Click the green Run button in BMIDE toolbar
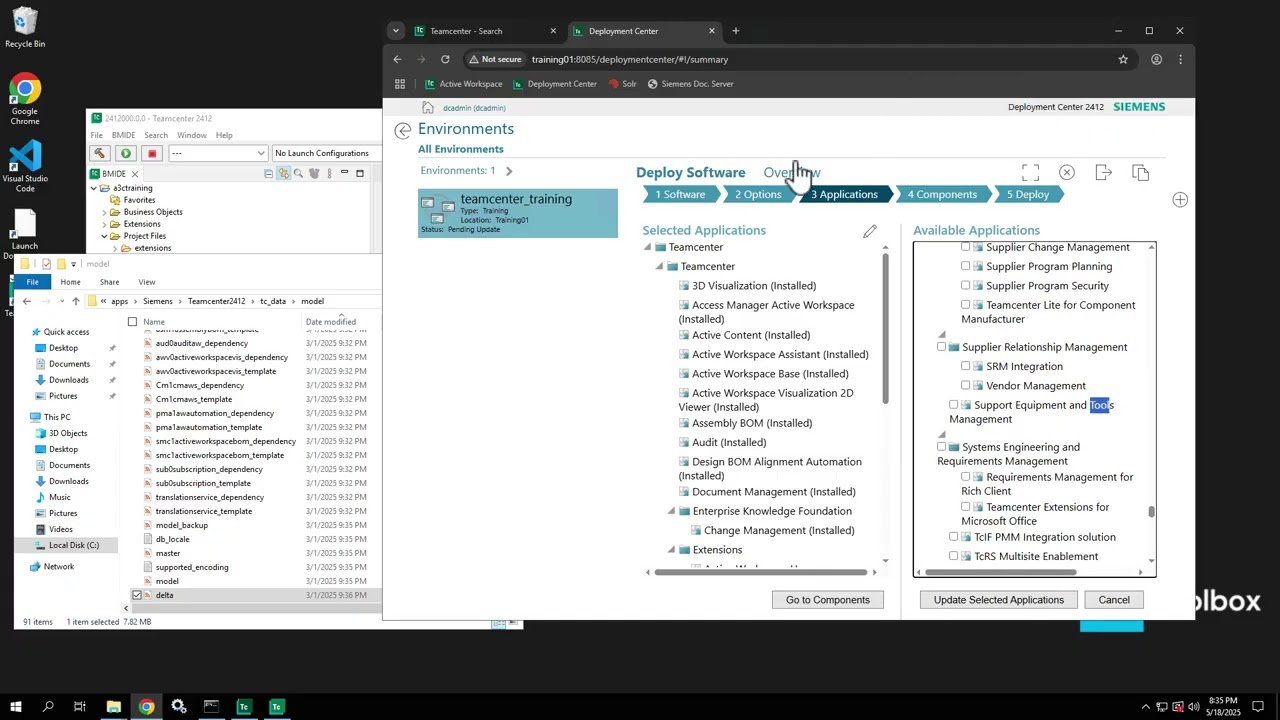Image resolution: width=1280 pixels, height=720 pixels. pos(126,153)
